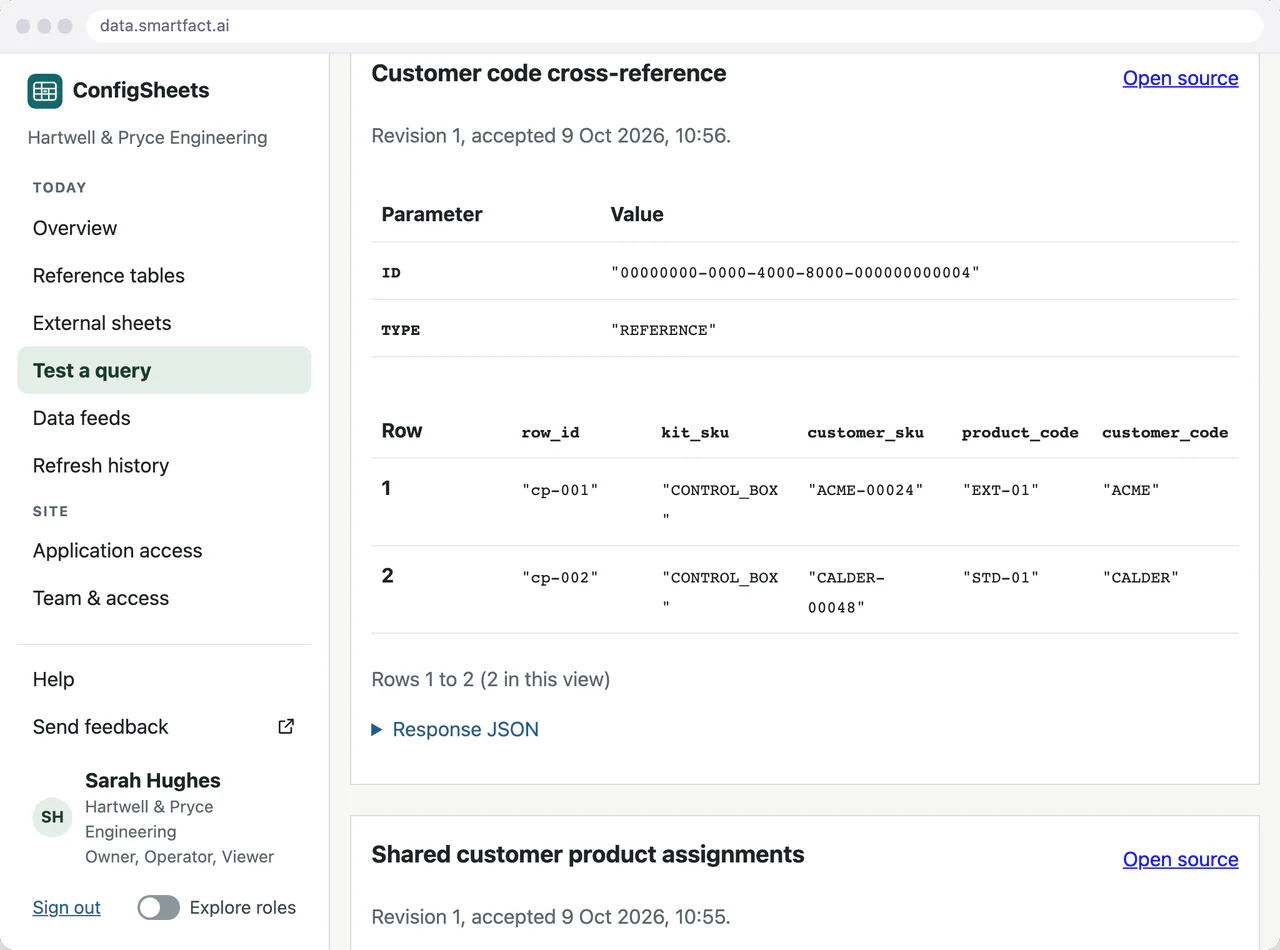This screenshot has height=950, width=1280.
Task: Open the Overview page
Action: click(x=164, y=228)
